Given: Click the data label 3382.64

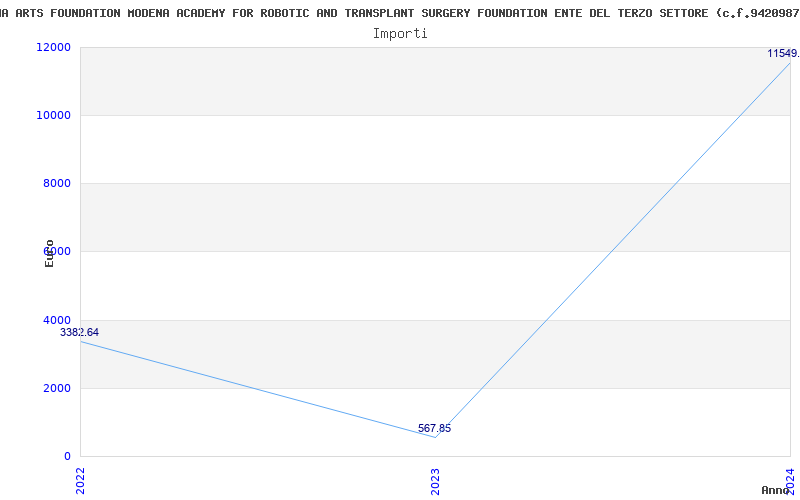Looking at the screenshot, I should (x=80, y=332).
